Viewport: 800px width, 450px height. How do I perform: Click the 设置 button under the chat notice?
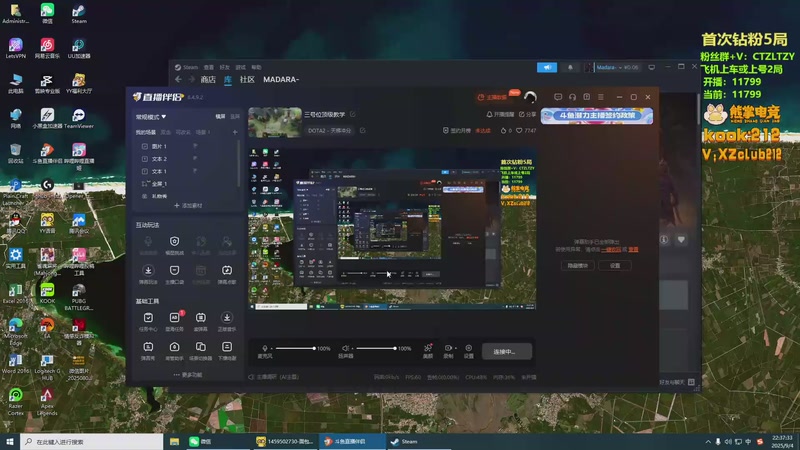click(615, 265)
